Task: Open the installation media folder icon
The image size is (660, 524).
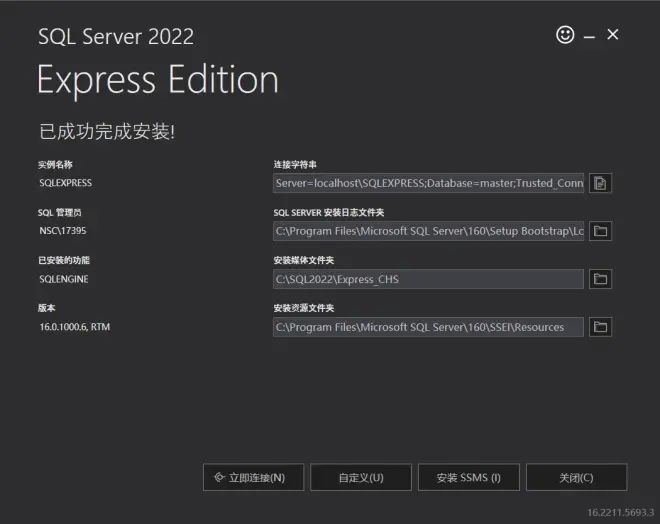Action: [x=600, y=279]
